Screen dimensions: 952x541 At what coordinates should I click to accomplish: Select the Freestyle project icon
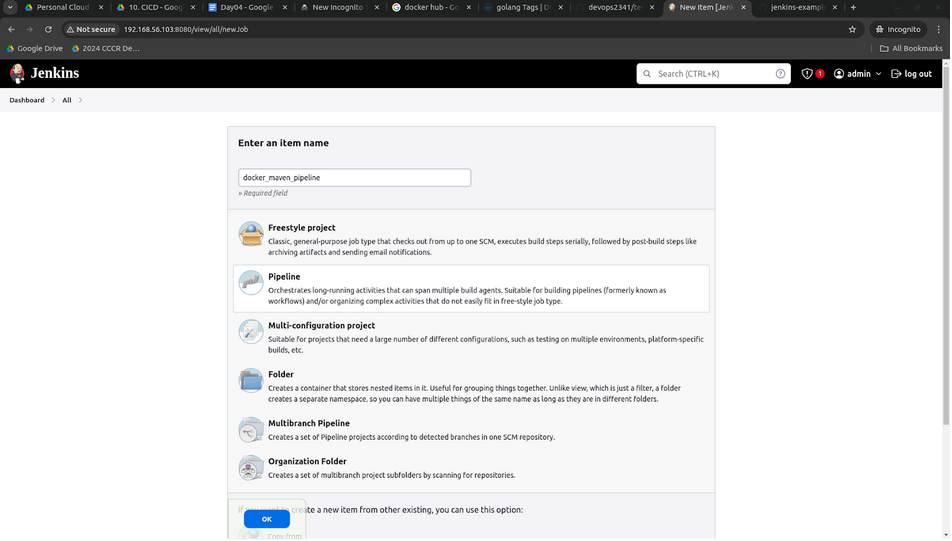[x=251, y=234]
